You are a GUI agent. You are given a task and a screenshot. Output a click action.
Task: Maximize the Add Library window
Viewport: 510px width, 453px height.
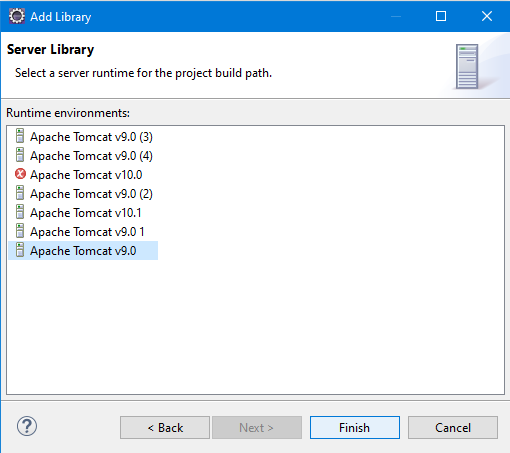(x=441, y=16)
